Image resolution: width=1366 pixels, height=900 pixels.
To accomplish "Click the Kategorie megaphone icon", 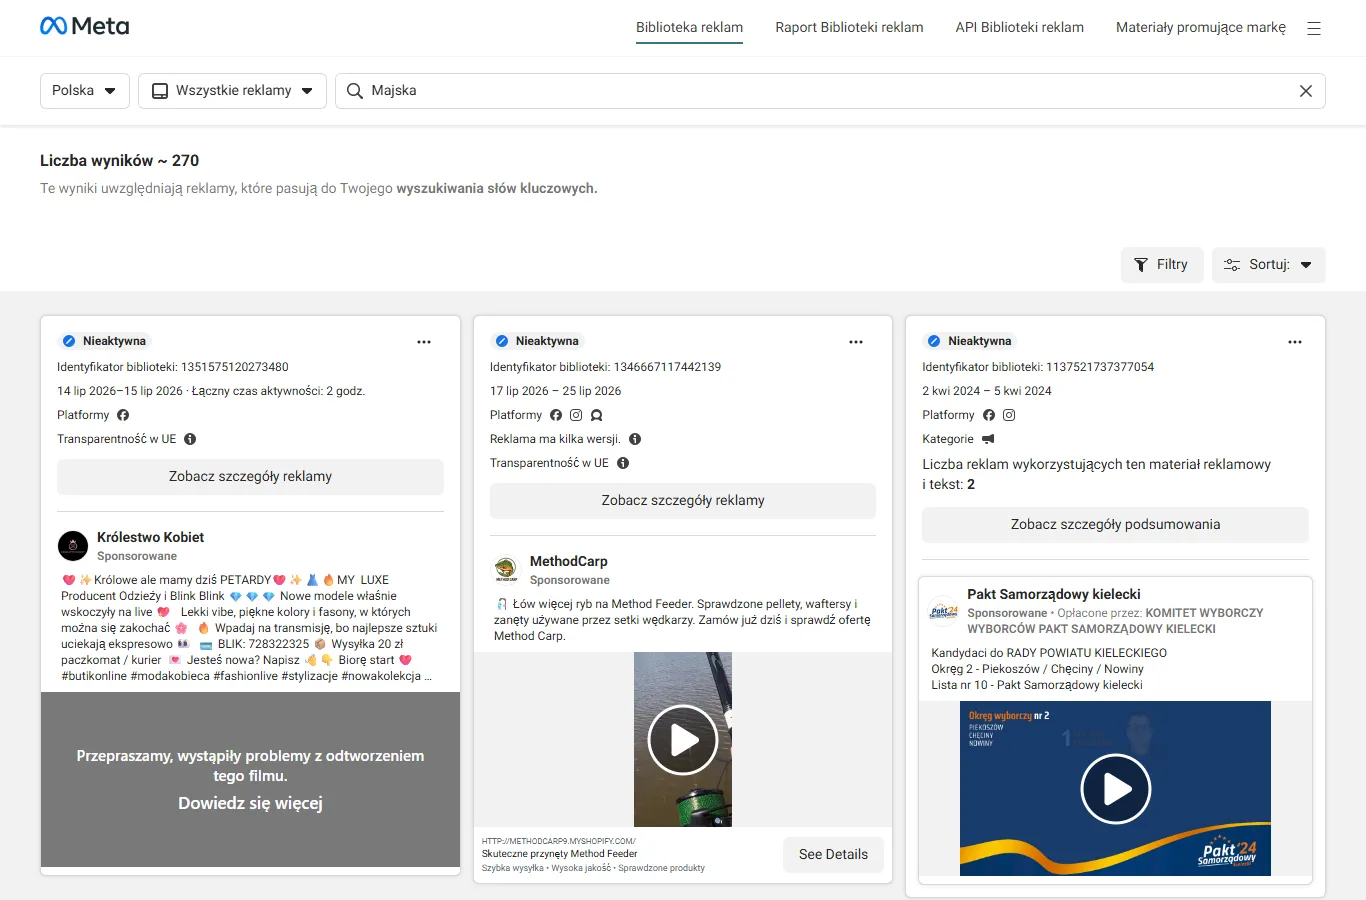I will [988, 439].
